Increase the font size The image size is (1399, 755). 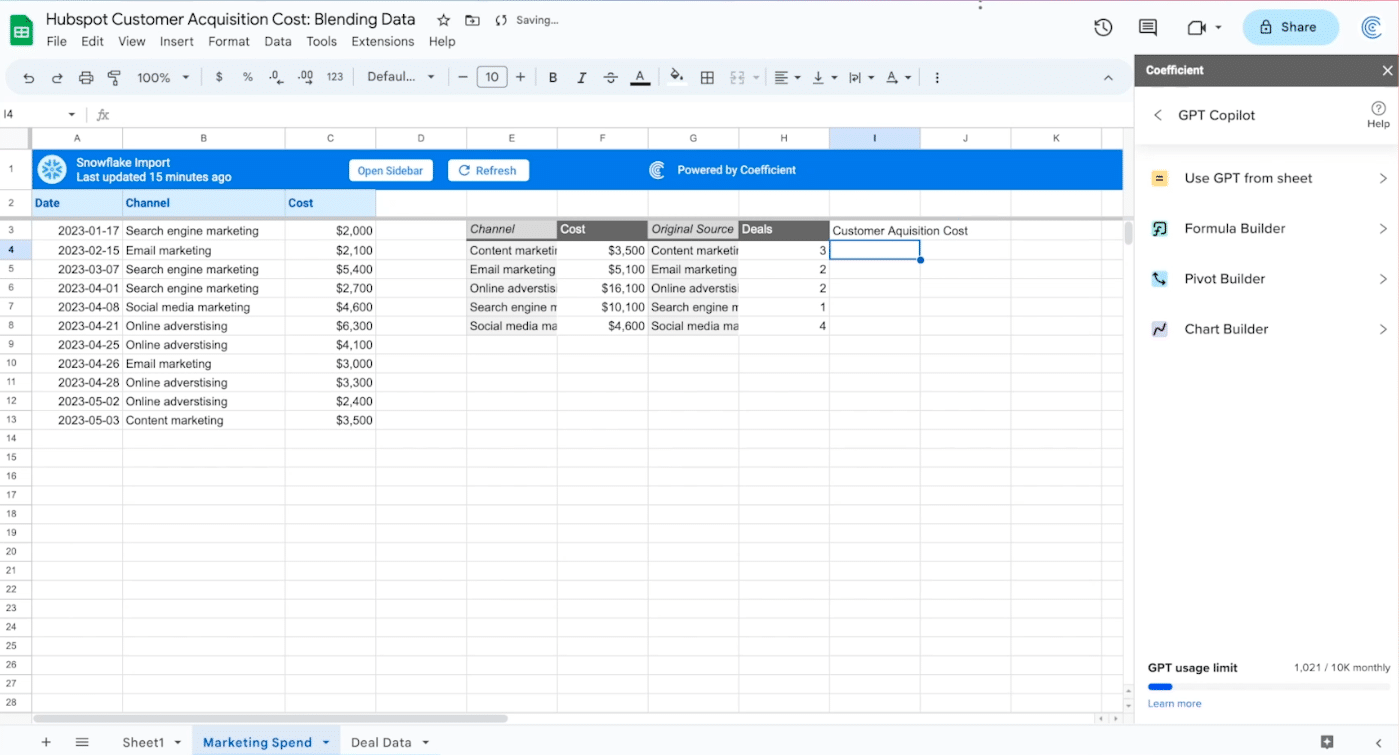pos(520,77)
